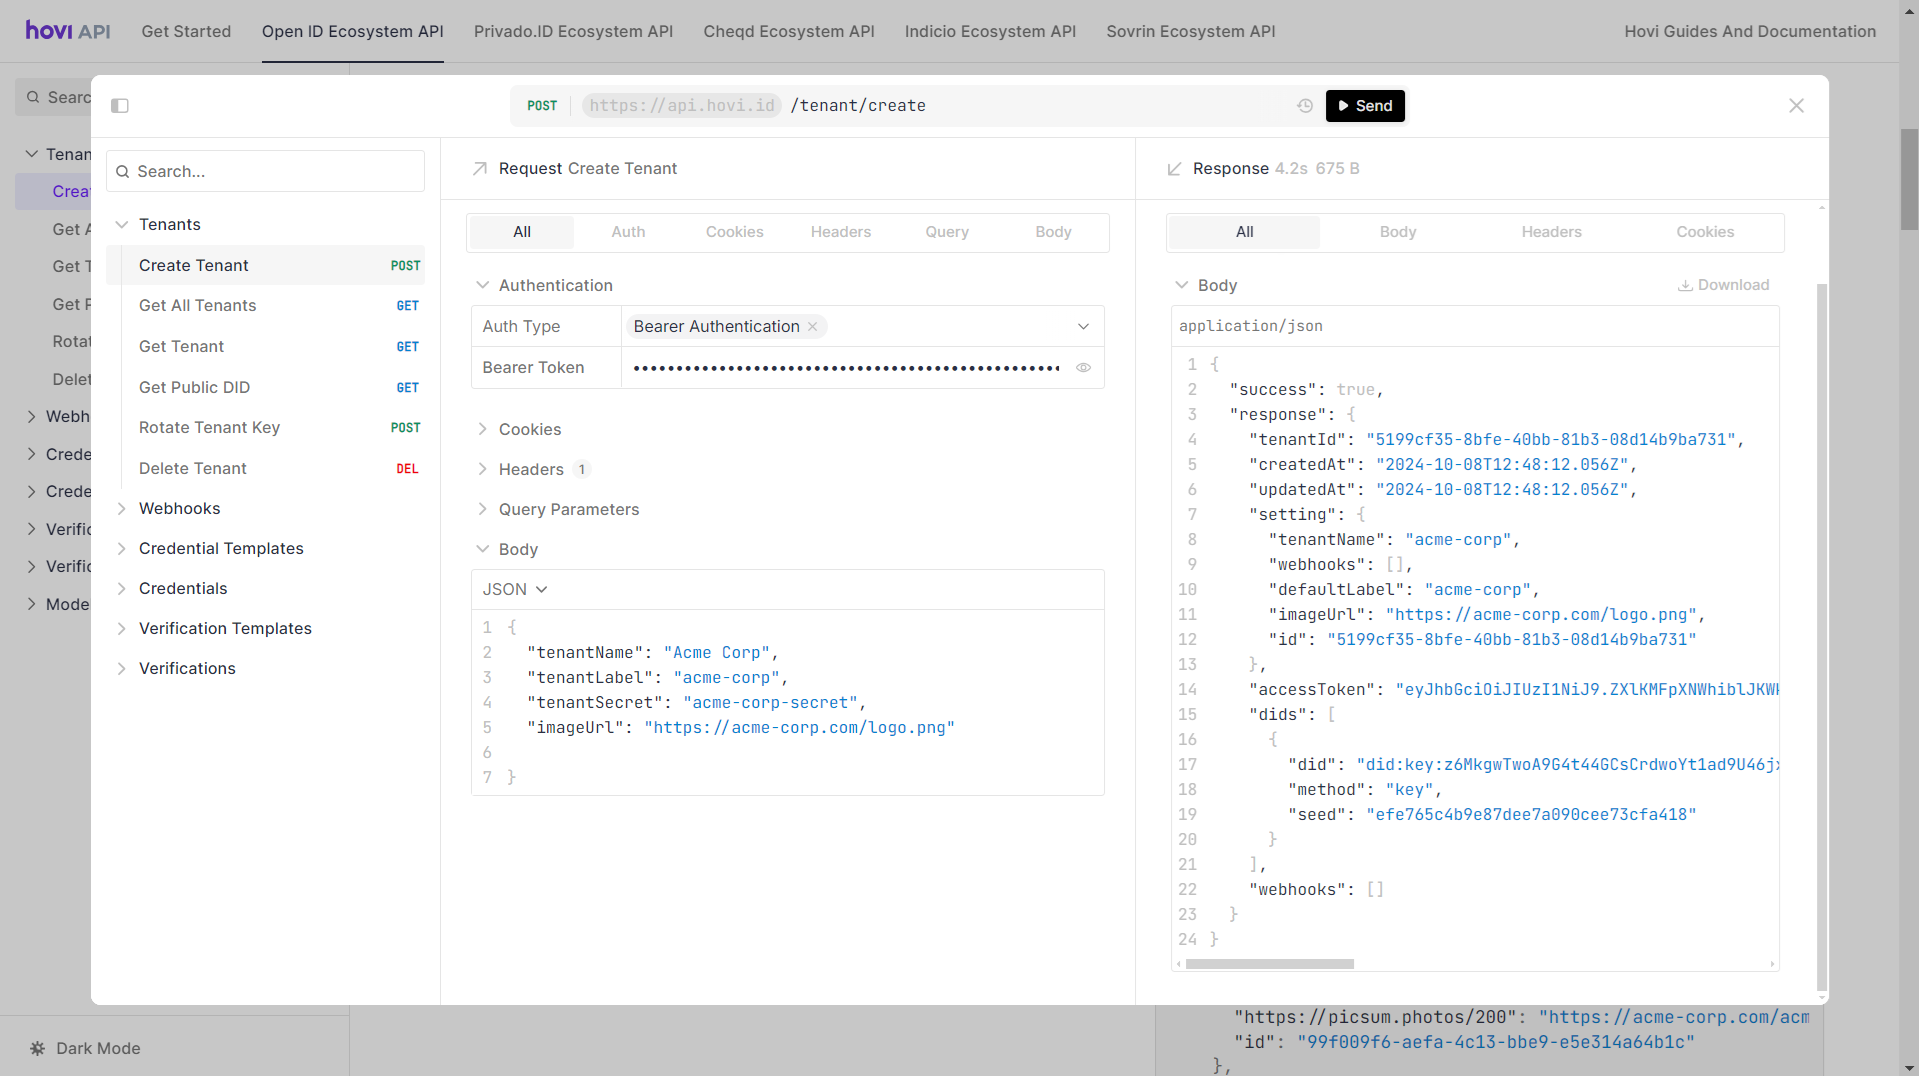1919x1076 pixels.
Task: Collapse the Authentication section
Action: tap(555, 285)
